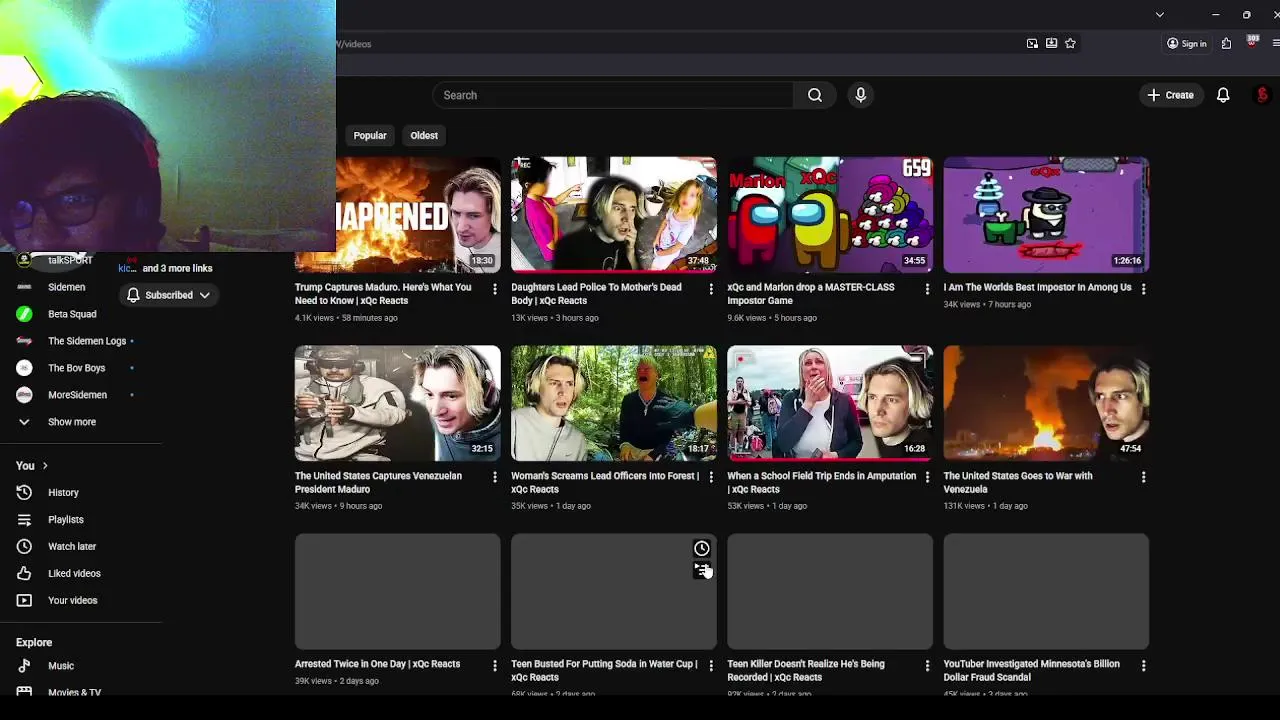Click browser Sign in button

tap(1187, 43)
